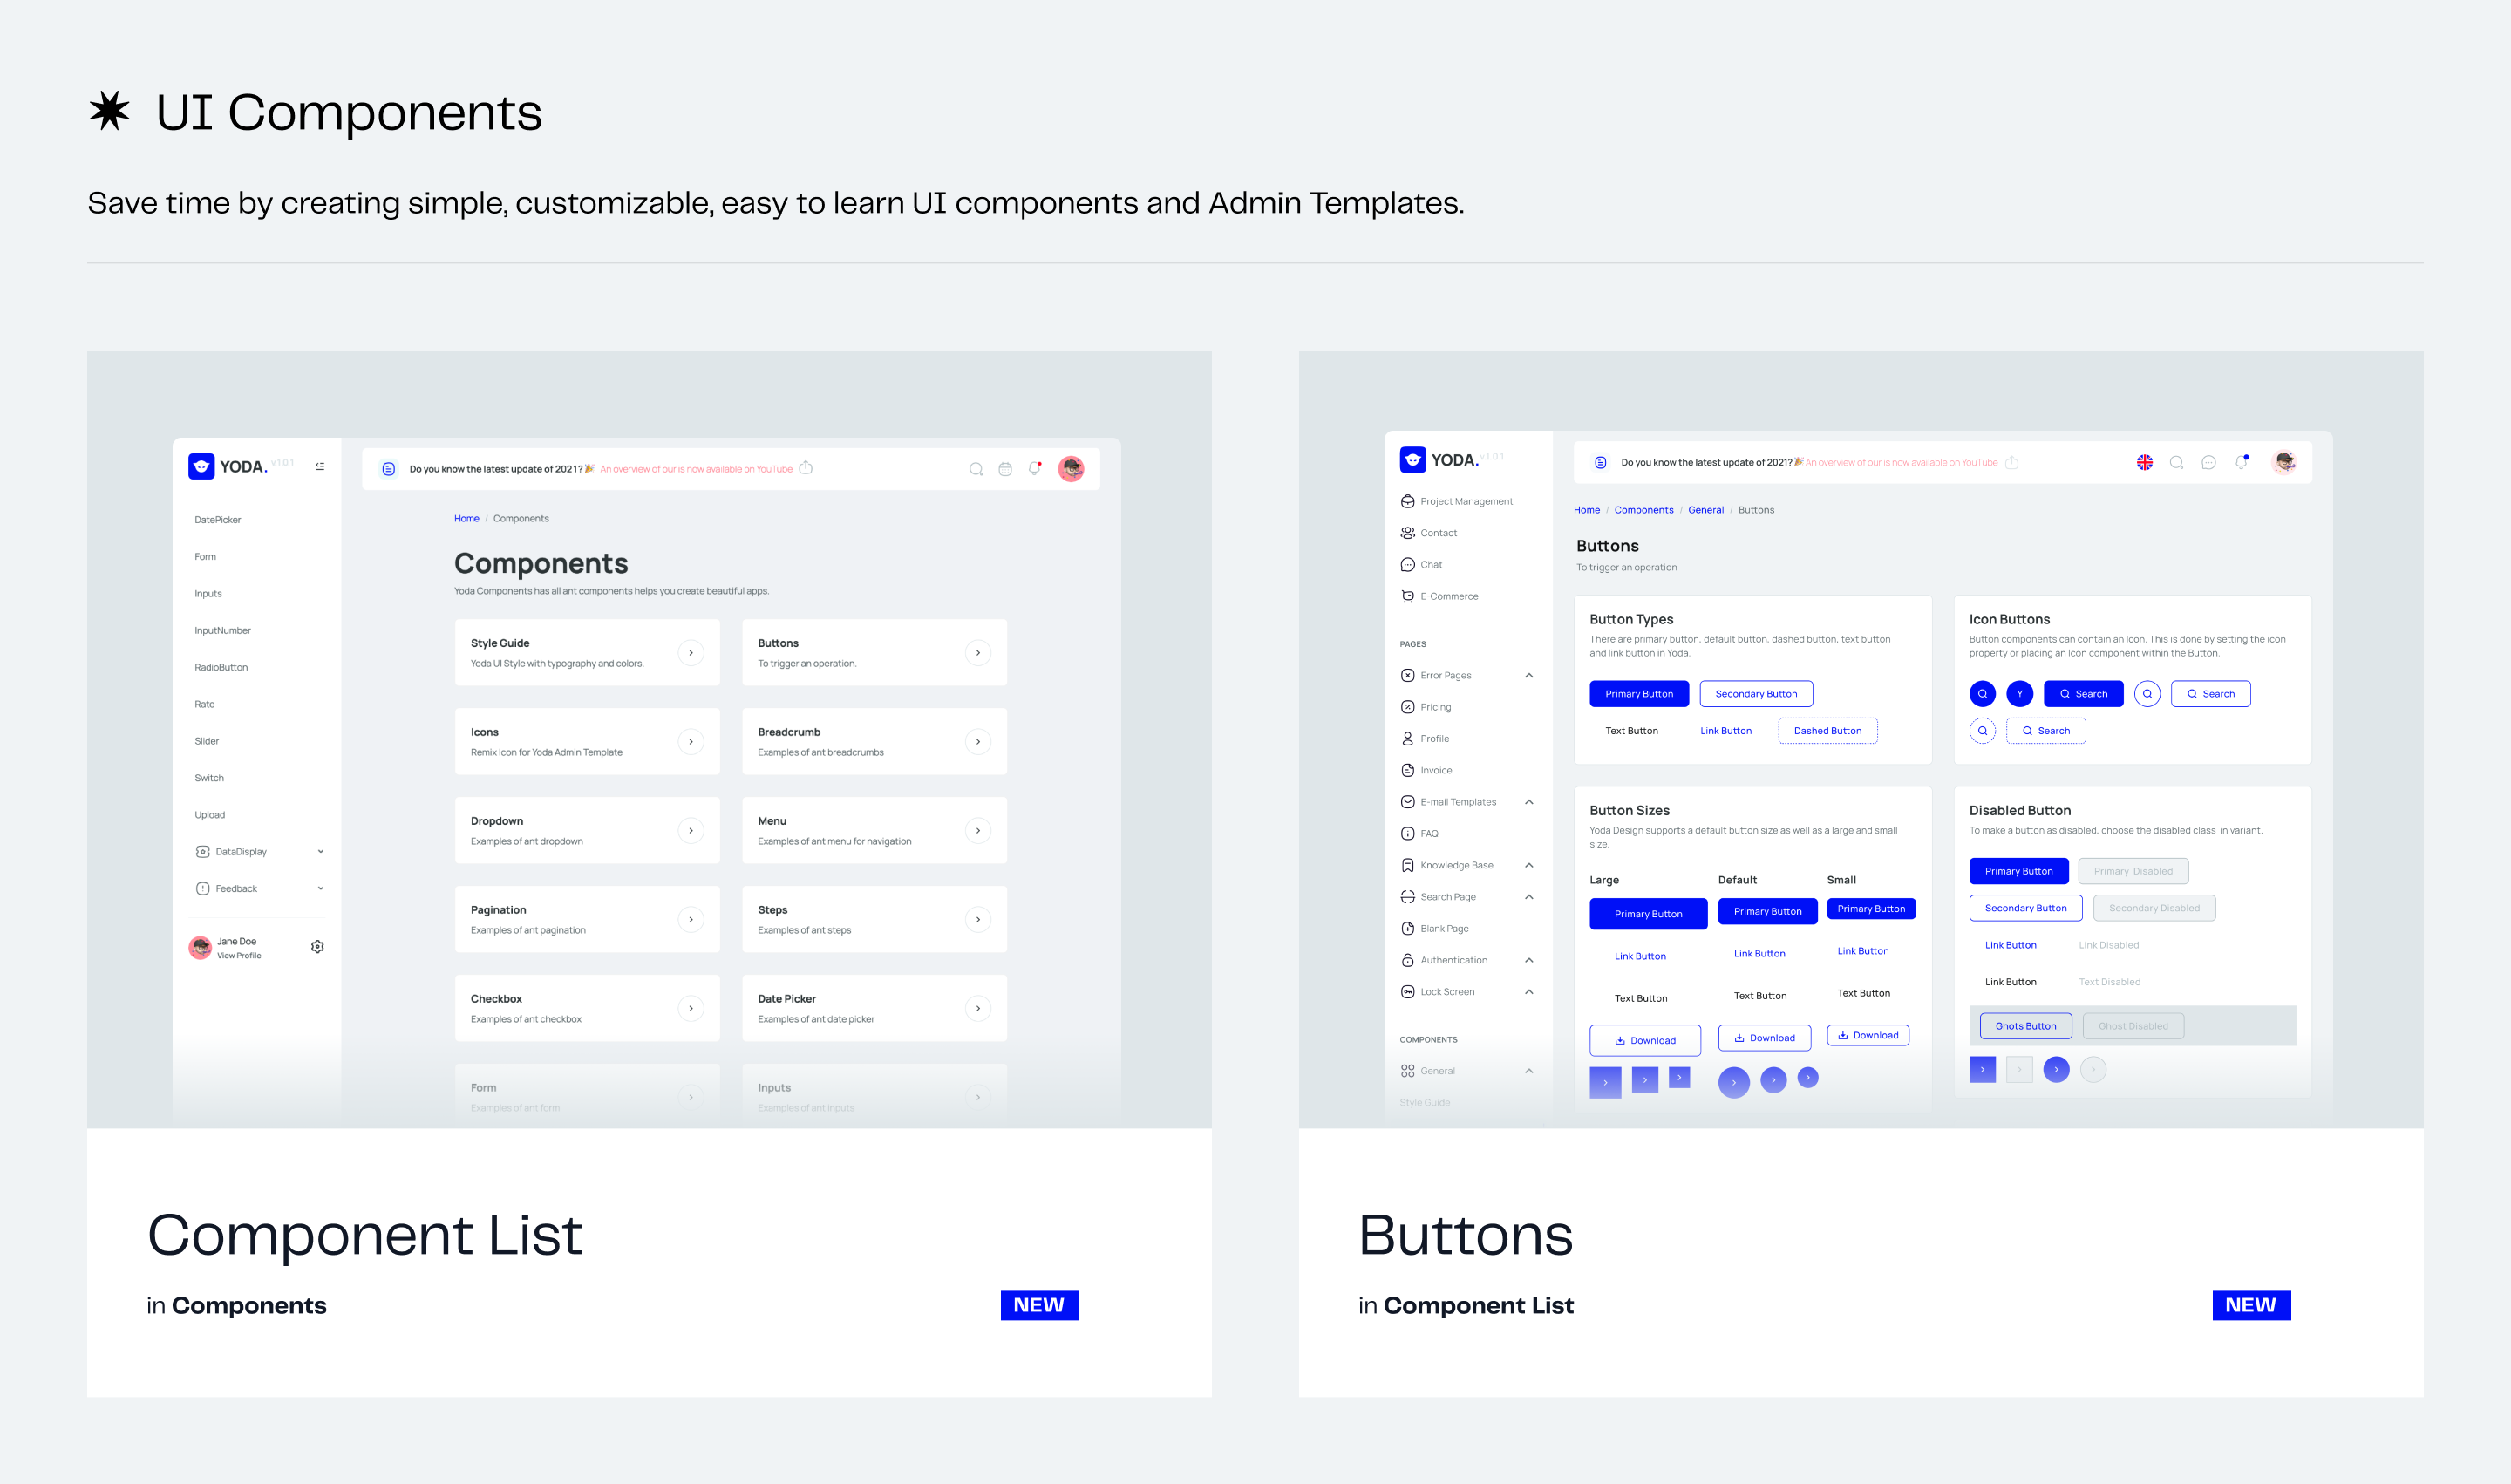Click Home breadcrumb in Component List panel
The image size is (2511, 1484).
click(x=466, y=519)
